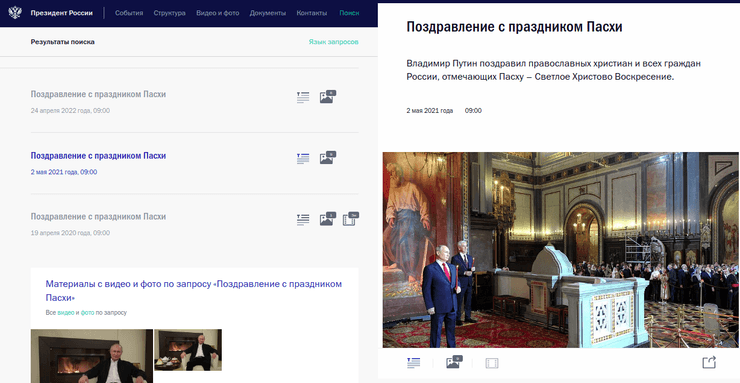Viewport: 740px width, 383px height.
Task: Open Материалы с видео и фото heading link
Action: (193, 291)
